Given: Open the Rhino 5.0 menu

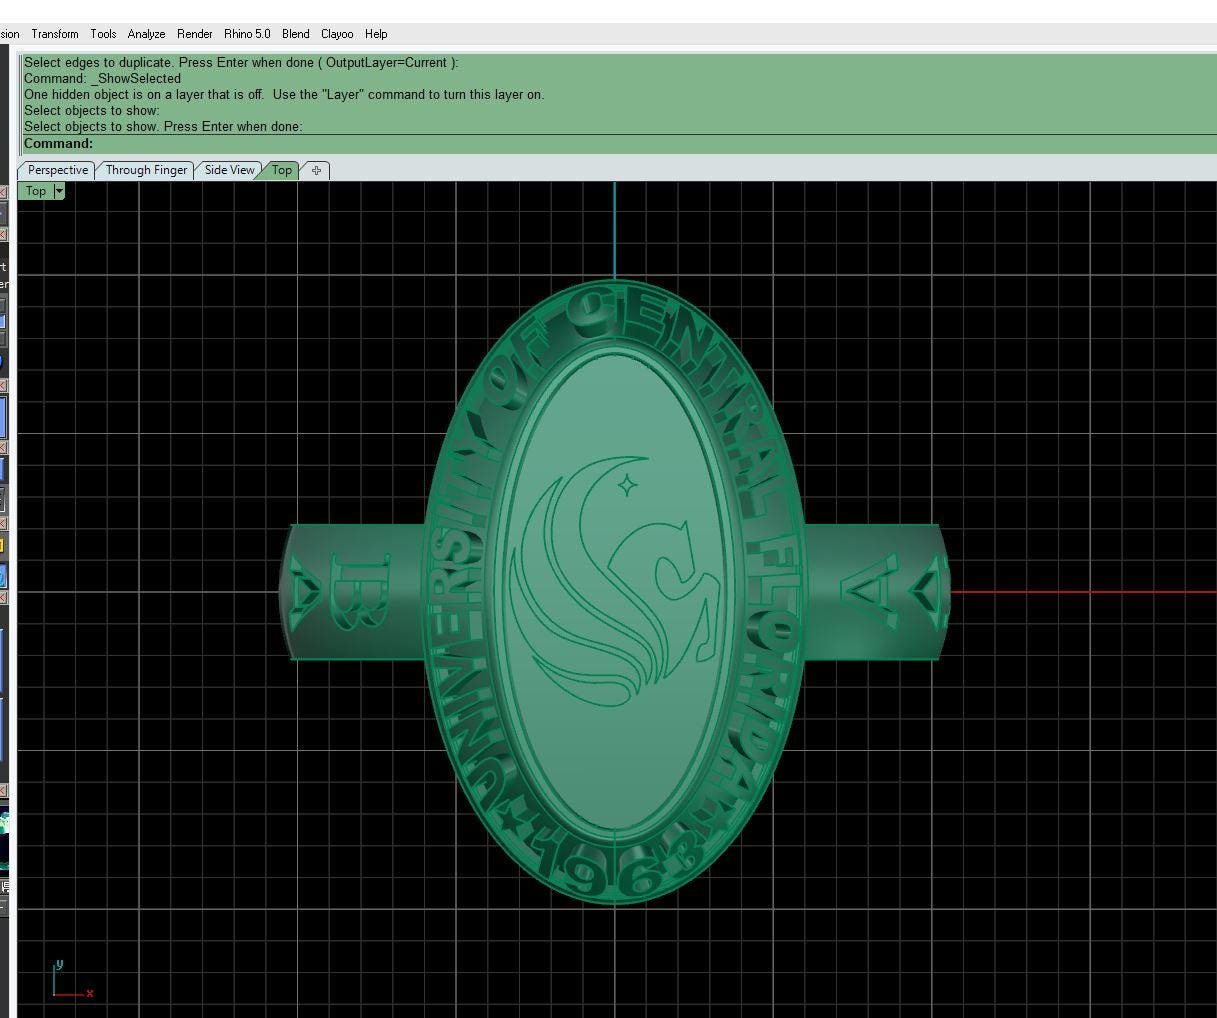Looking at the screenshot, I should tap(247, 34).
